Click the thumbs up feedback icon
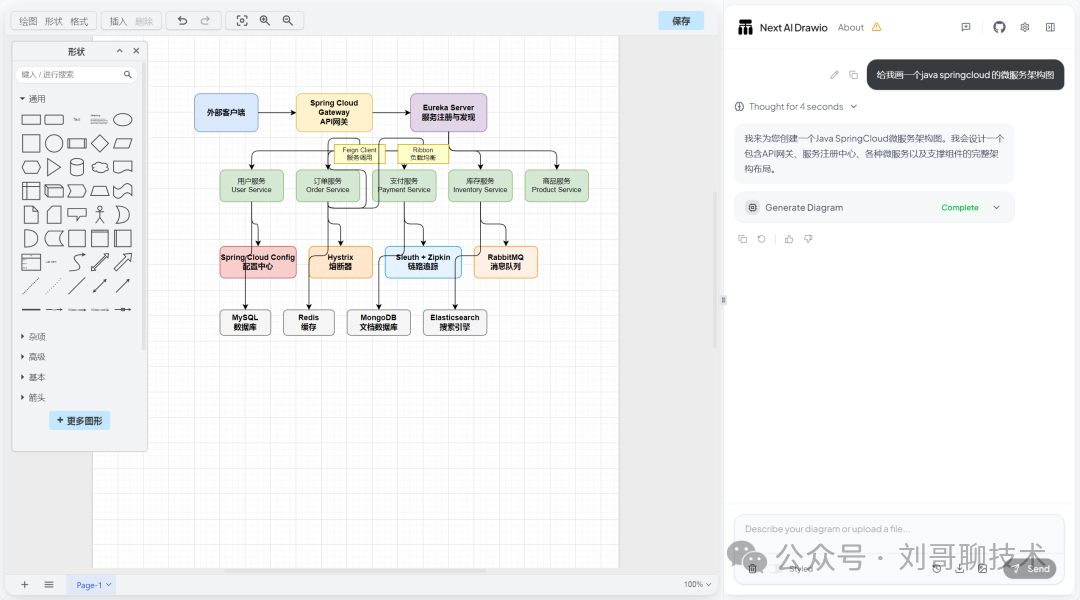This screenshot has height=600, width=1080. tap(789, 239)
